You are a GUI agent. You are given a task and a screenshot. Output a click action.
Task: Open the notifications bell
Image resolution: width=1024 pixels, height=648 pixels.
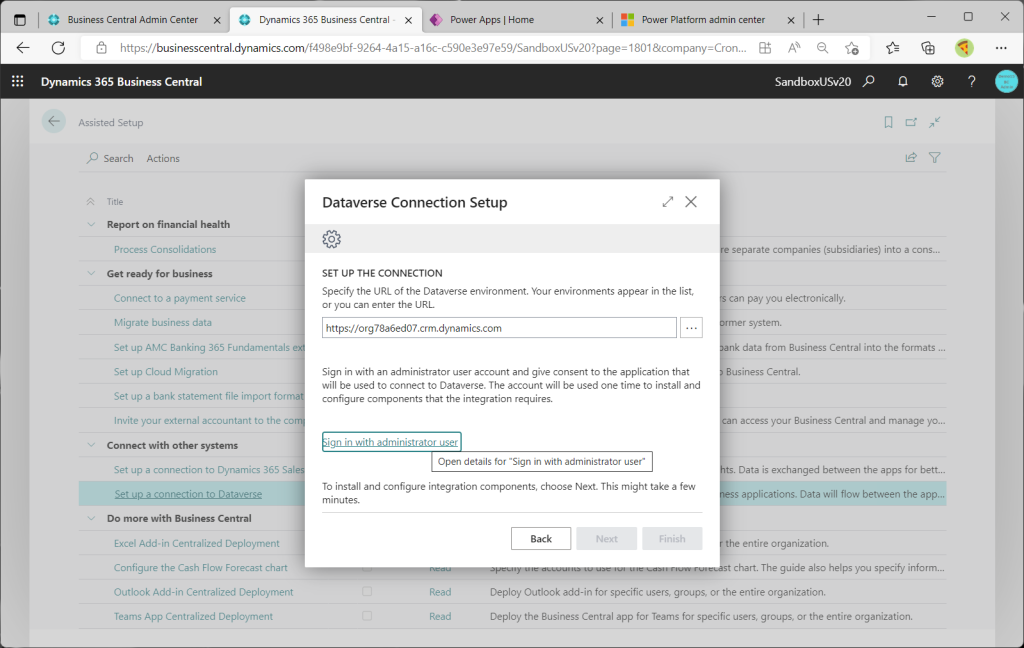pos(903,81)
